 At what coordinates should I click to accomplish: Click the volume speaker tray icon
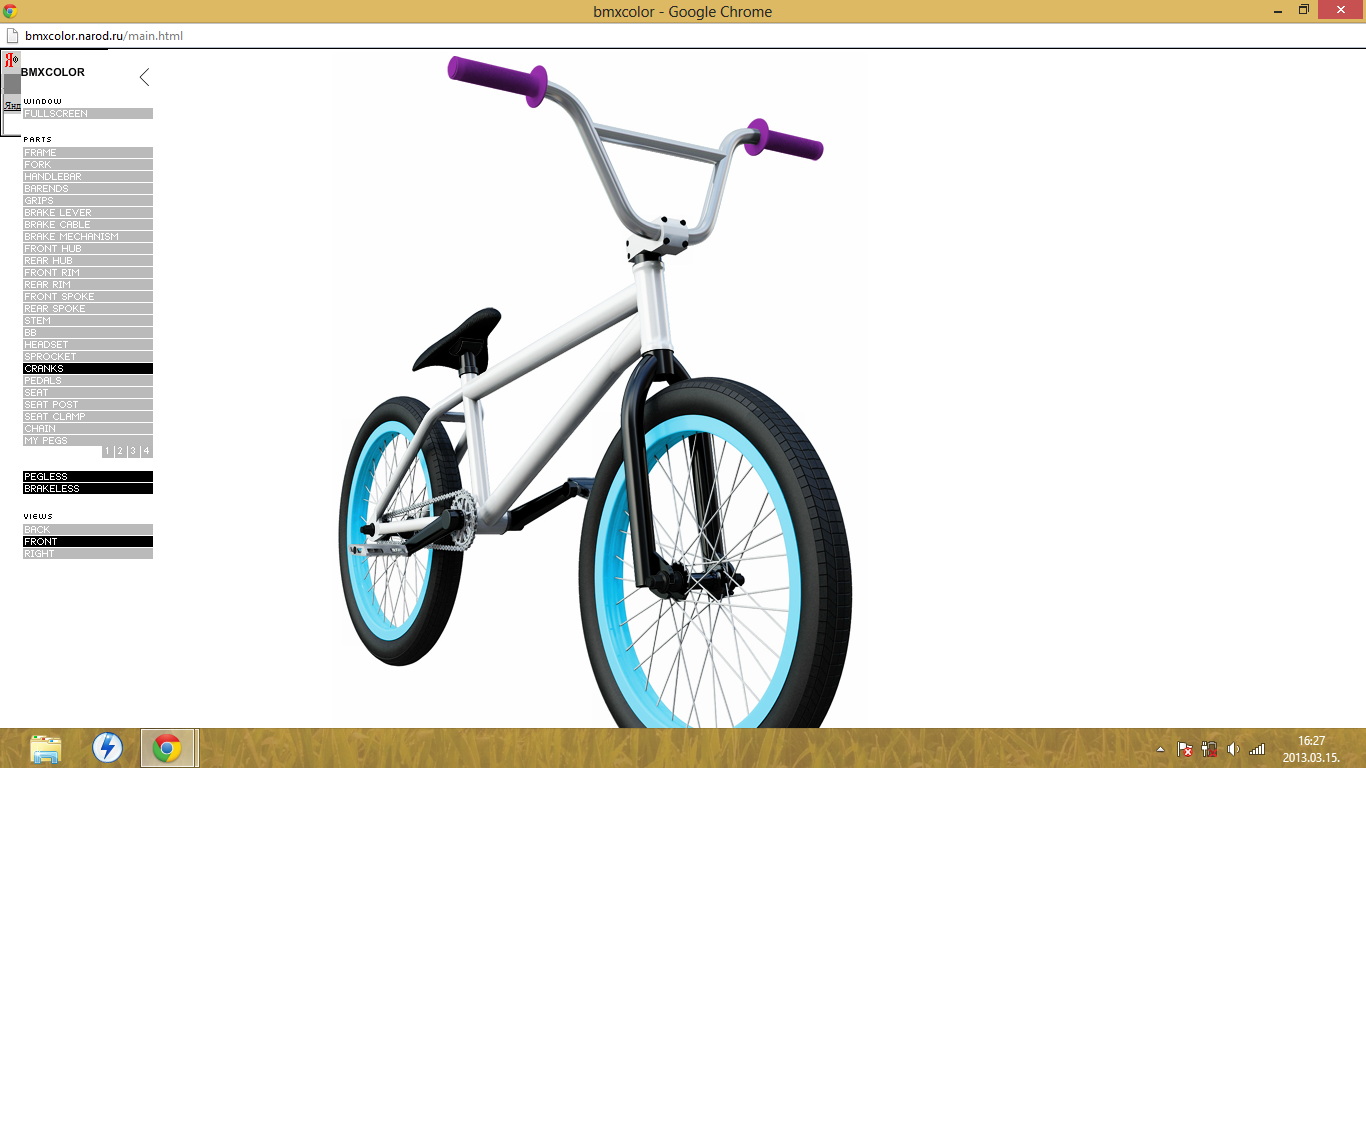pos(1233,749)
